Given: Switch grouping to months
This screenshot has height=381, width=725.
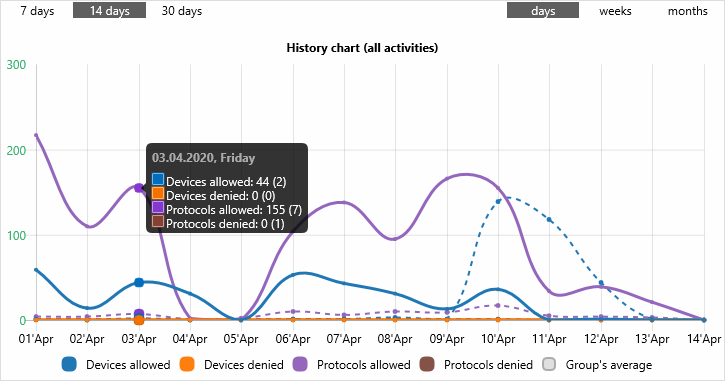Looking at the screenshot, I should (x=688, y=11).
